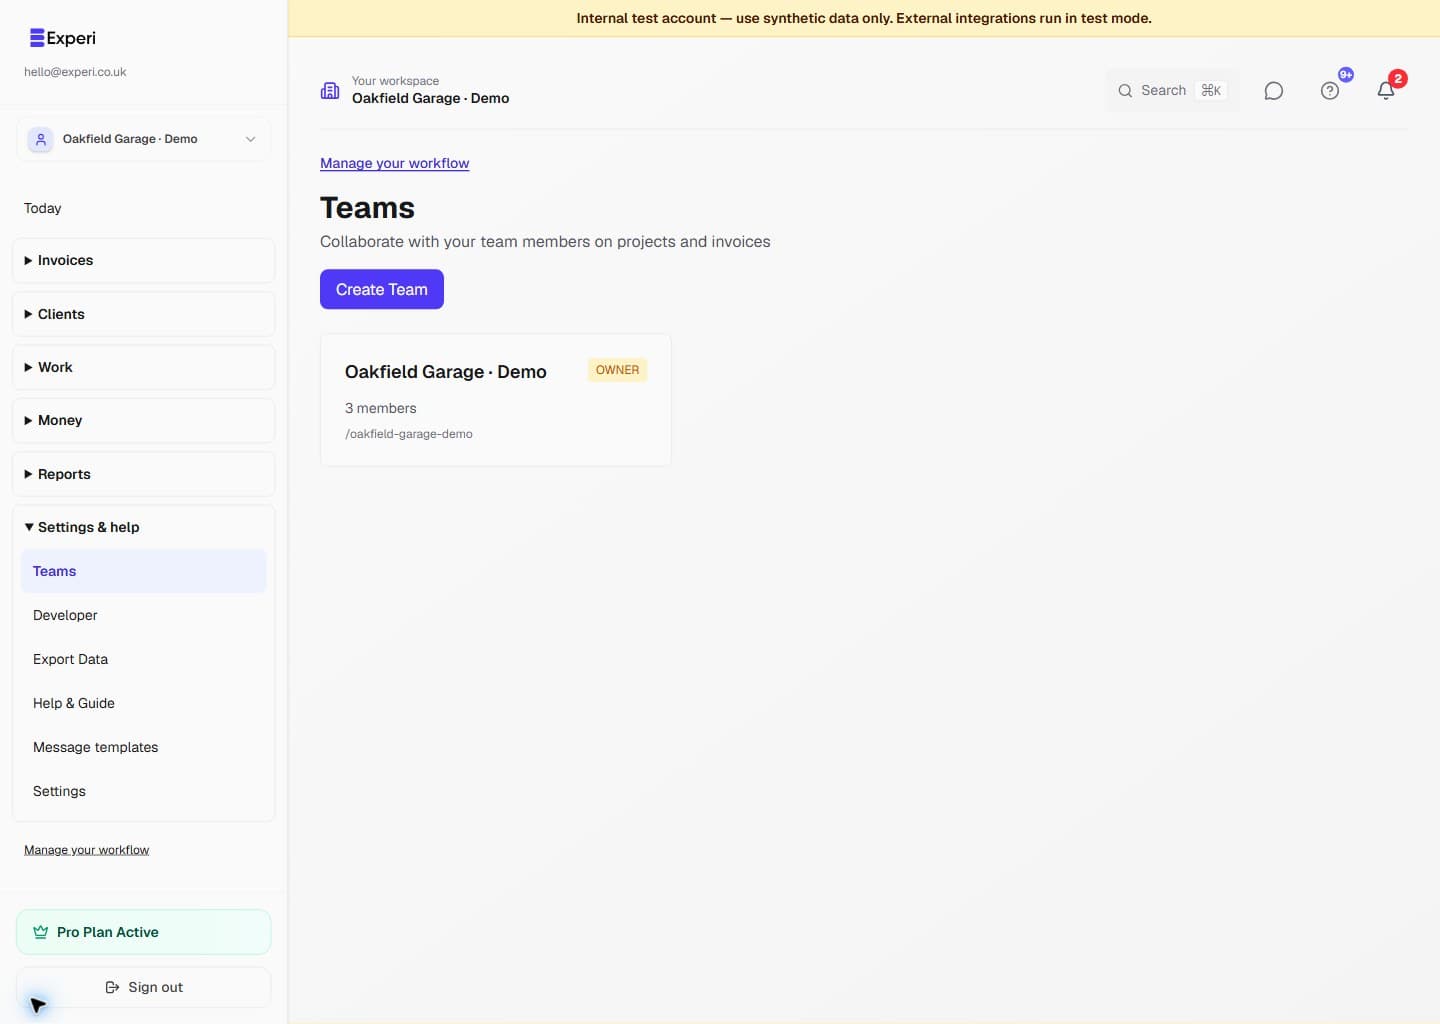This screenshot has height=1024, width=1440.
Task: Click the Create Team button
Action: coord(382,289)
